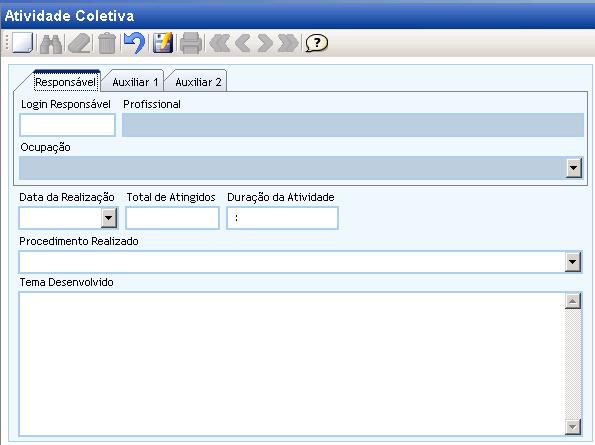
Task: Click the new blank record icon
Action: (23, 43)
